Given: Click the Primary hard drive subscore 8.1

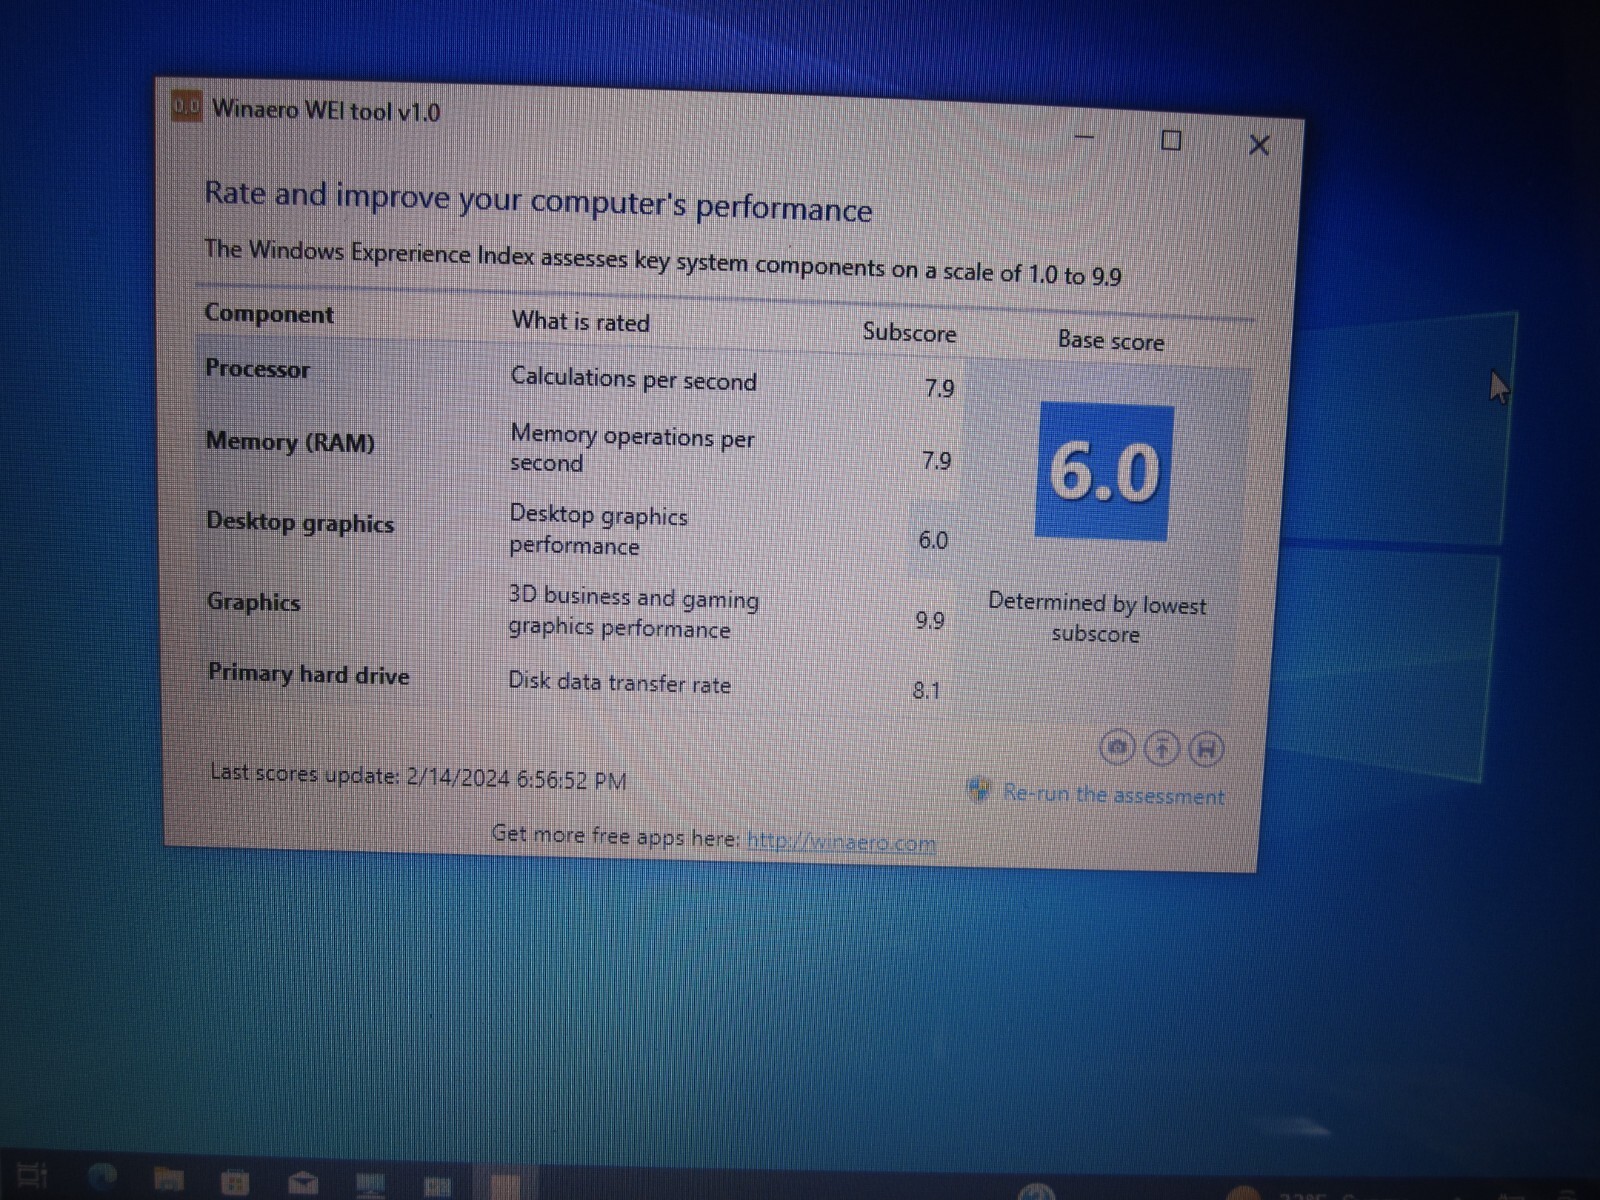Looking at the screenshot, I should tap(926, 691).
